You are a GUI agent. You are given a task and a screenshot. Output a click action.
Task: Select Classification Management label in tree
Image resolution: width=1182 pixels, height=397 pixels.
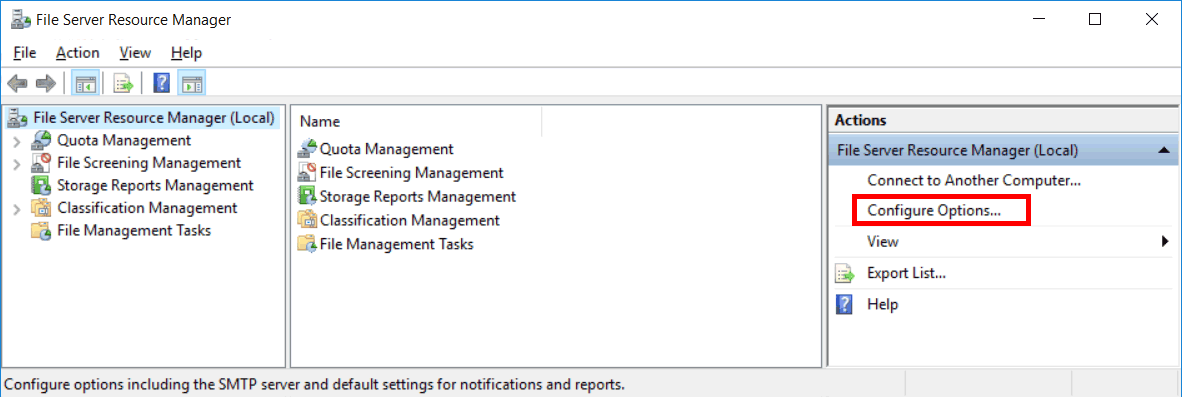[x=147, y=208]
